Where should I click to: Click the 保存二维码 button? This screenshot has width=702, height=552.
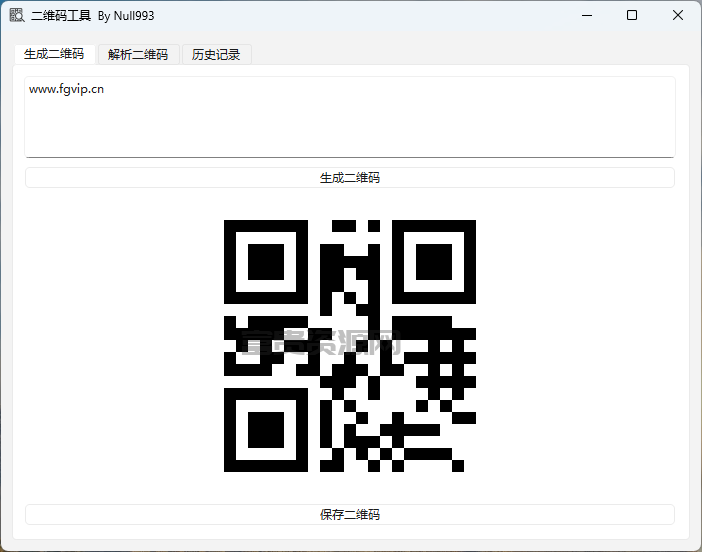coord(350,514)
